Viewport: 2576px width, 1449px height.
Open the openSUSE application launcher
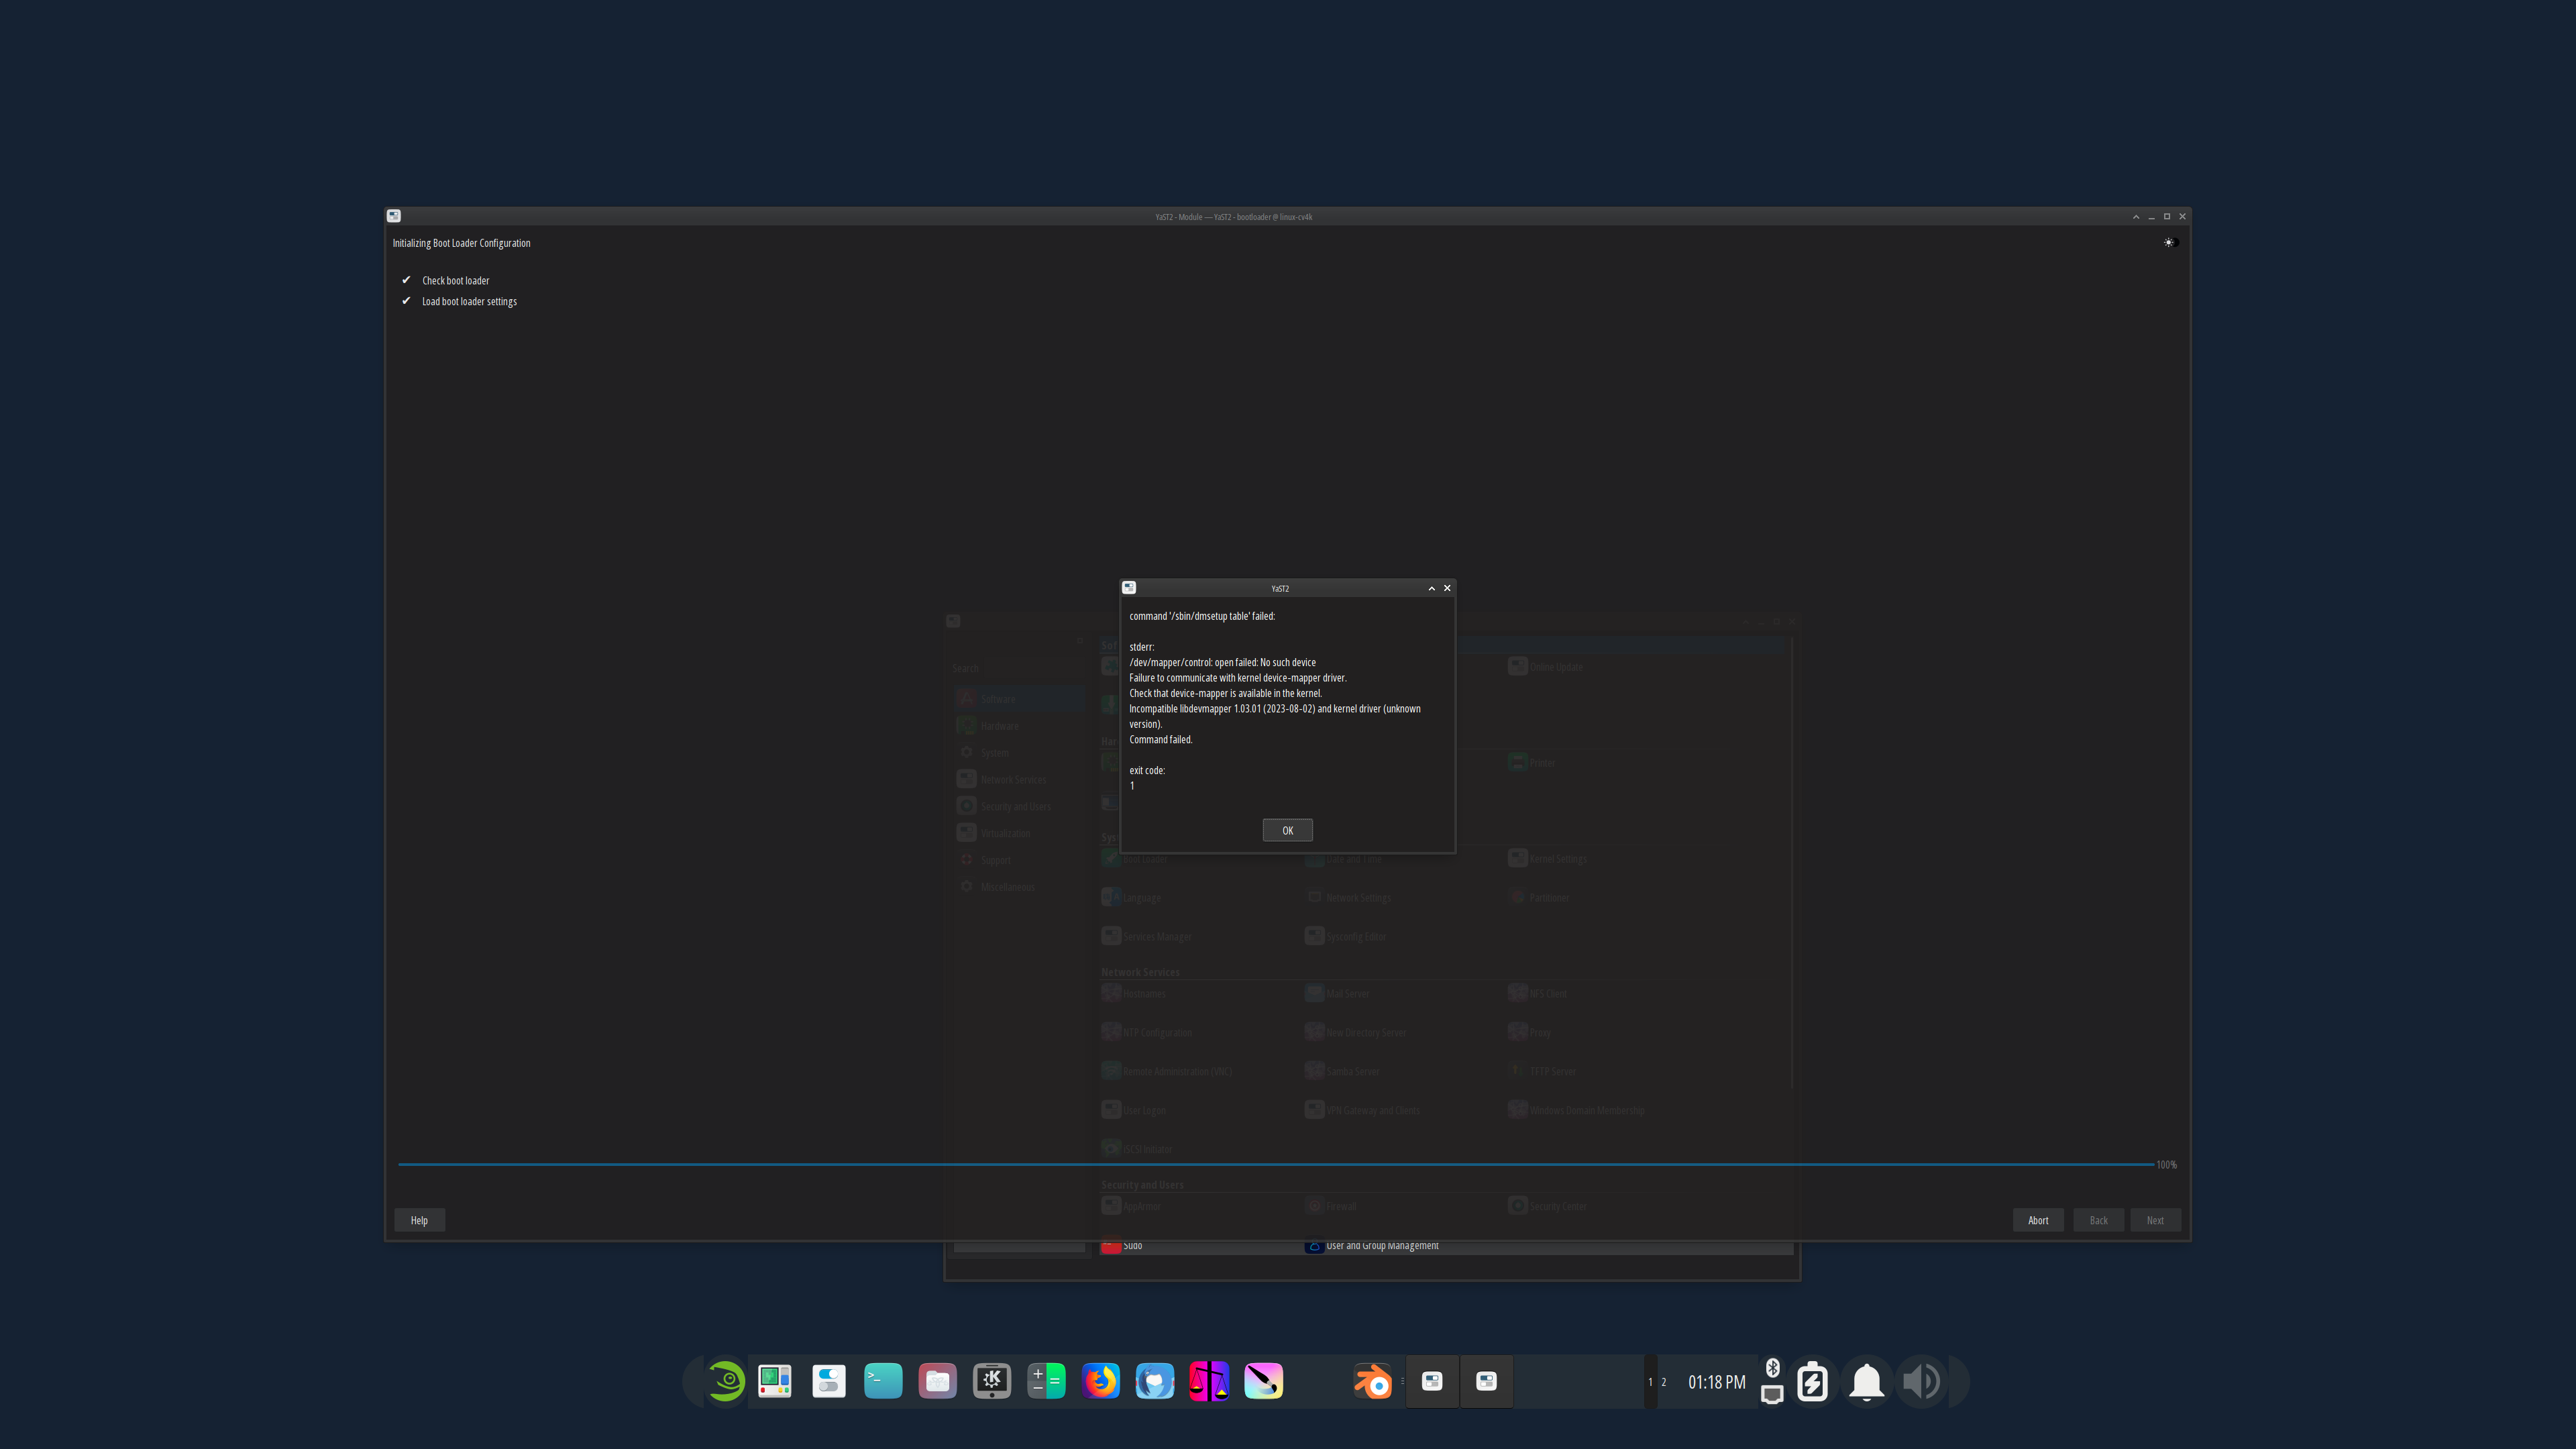727,1382
